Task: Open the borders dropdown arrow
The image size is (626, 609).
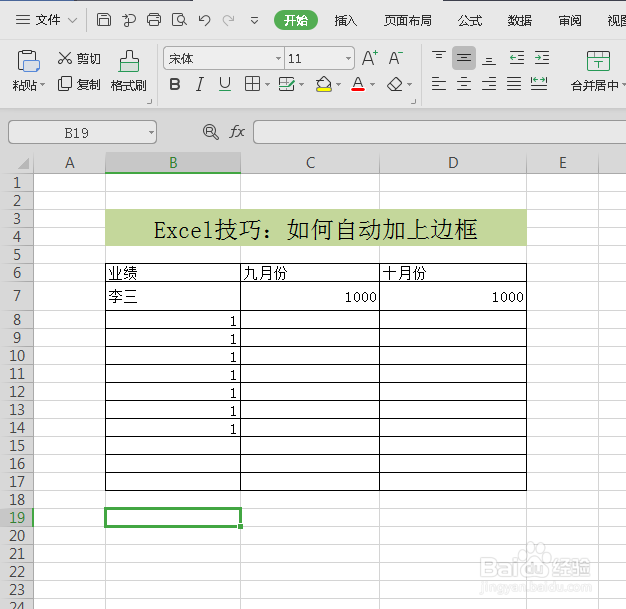Action: pos(267,85)
